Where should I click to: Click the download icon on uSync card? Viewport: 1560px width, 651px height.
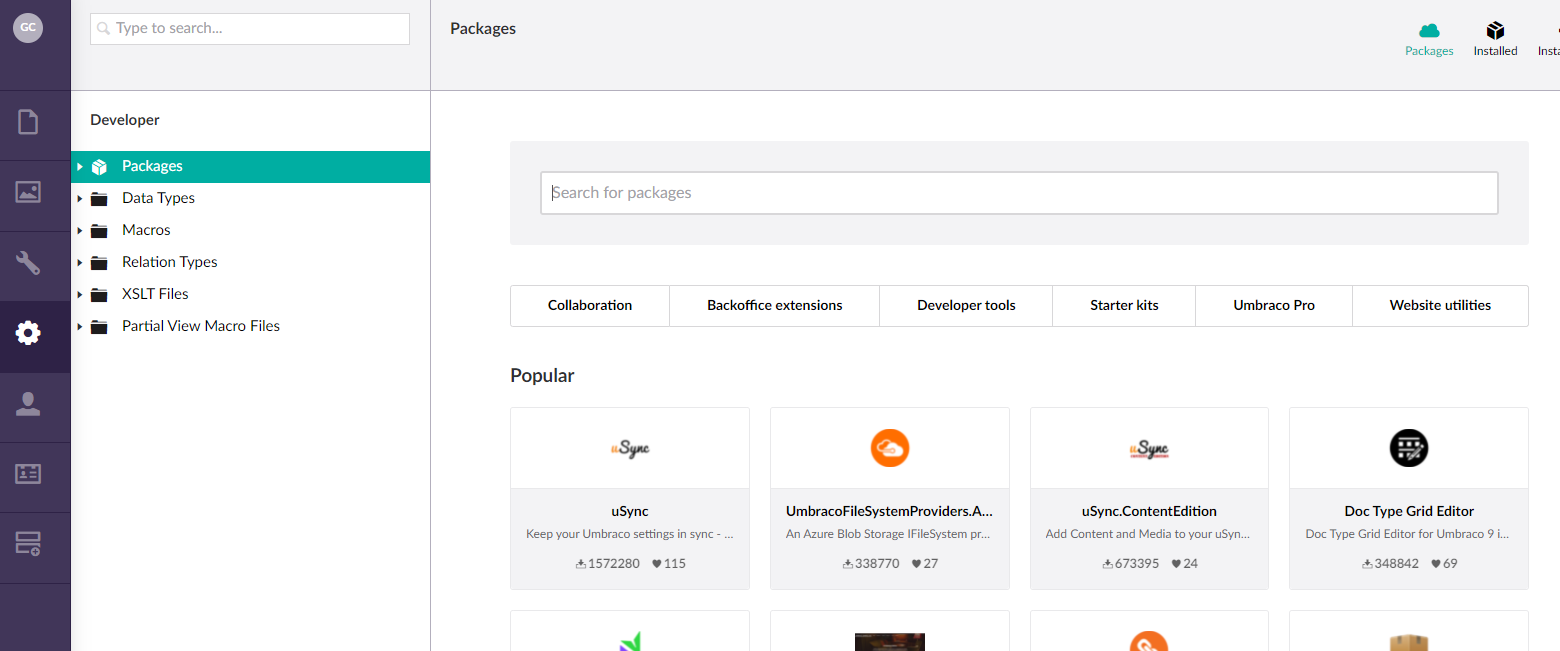tap(581, 564)
